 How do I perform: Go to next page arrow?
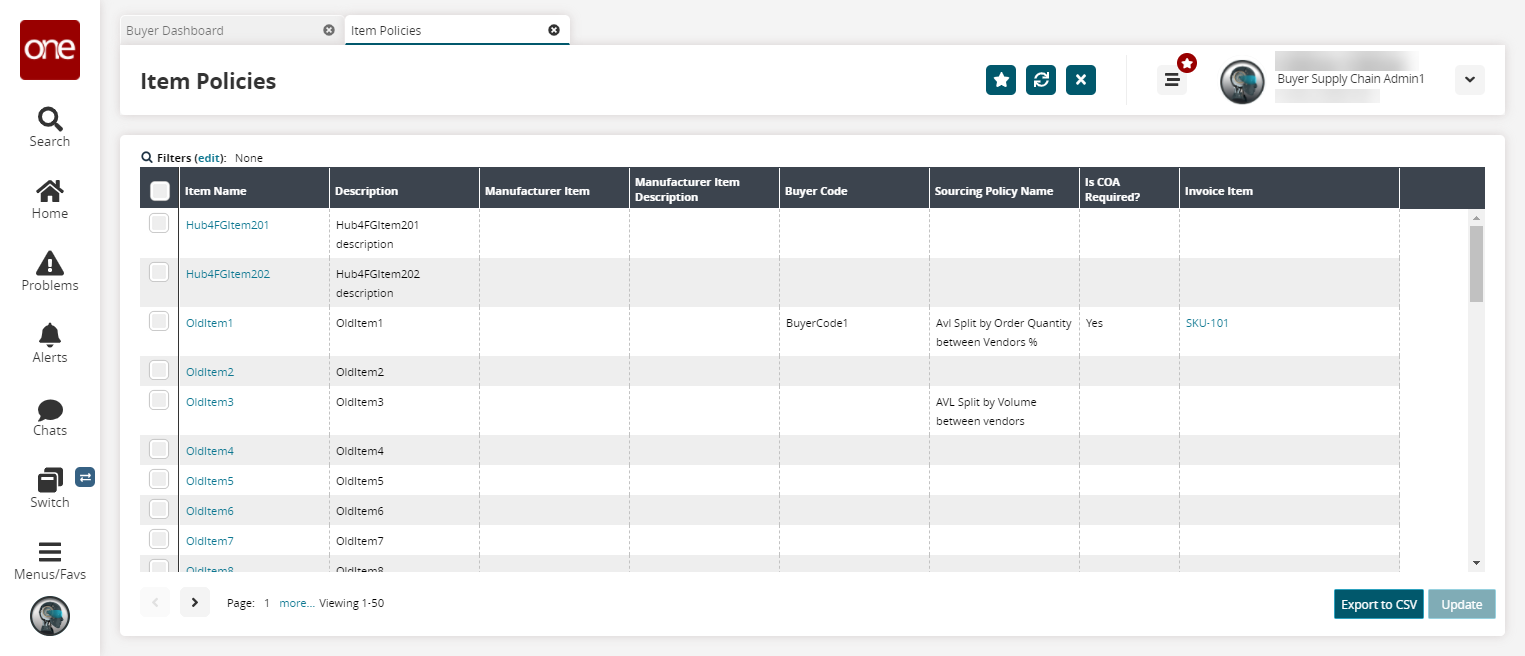point(195,602)
